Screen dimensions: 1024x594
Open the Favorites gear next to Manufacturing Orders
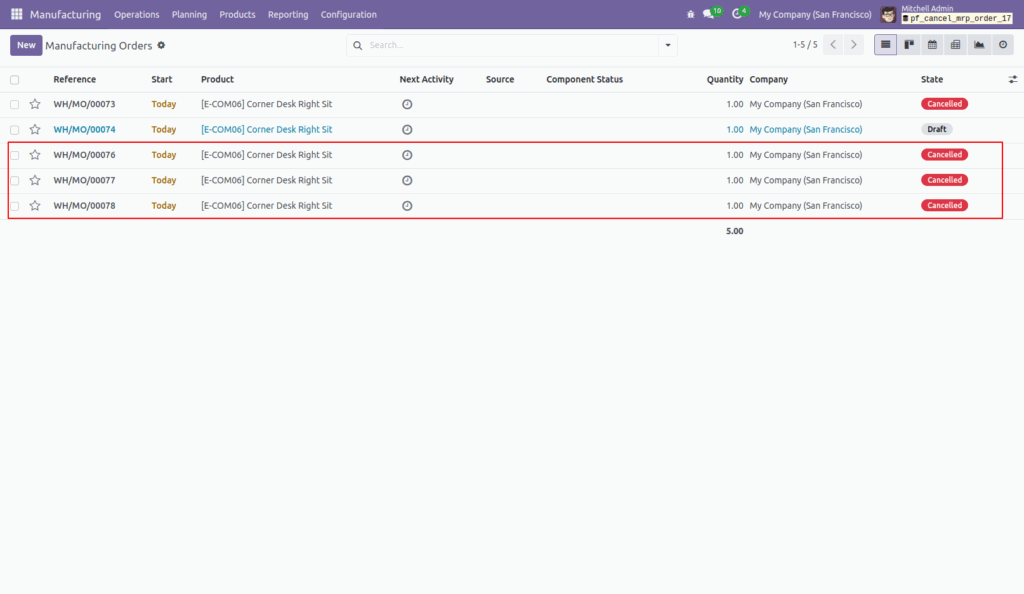coord(159,45)
